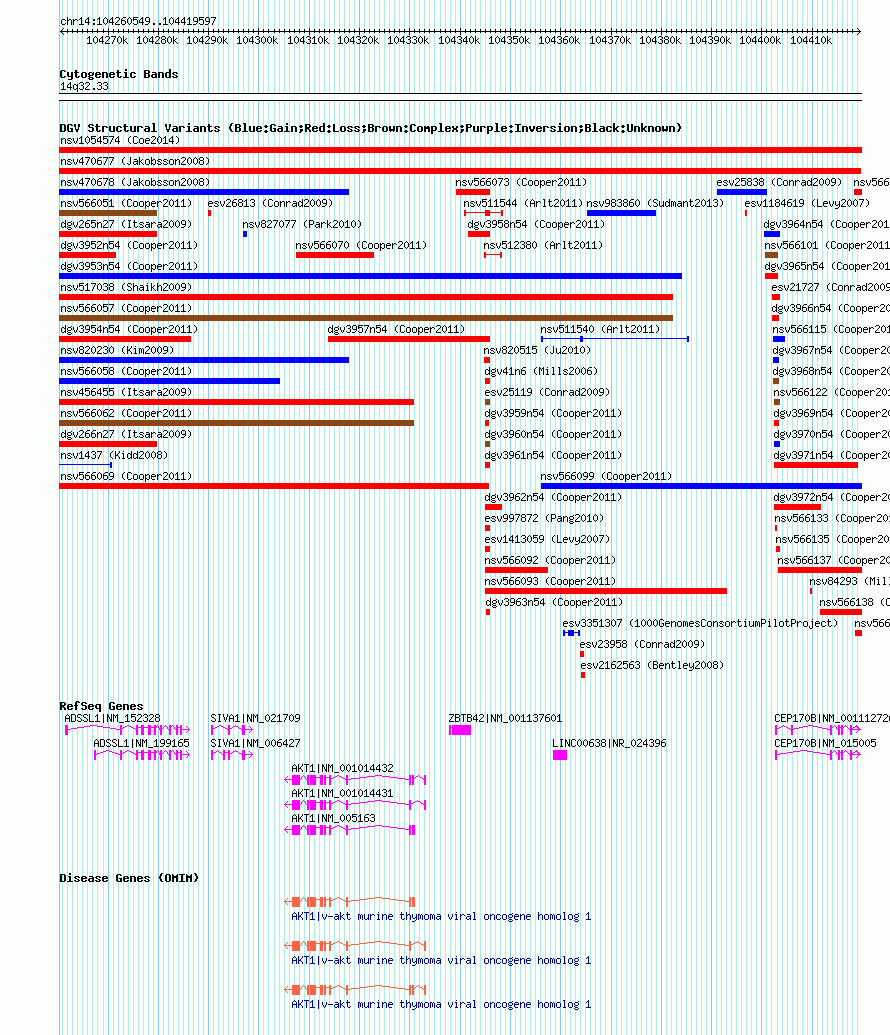Click esv2162563 (Bentley2008) variant label

(x=652, y=665)
